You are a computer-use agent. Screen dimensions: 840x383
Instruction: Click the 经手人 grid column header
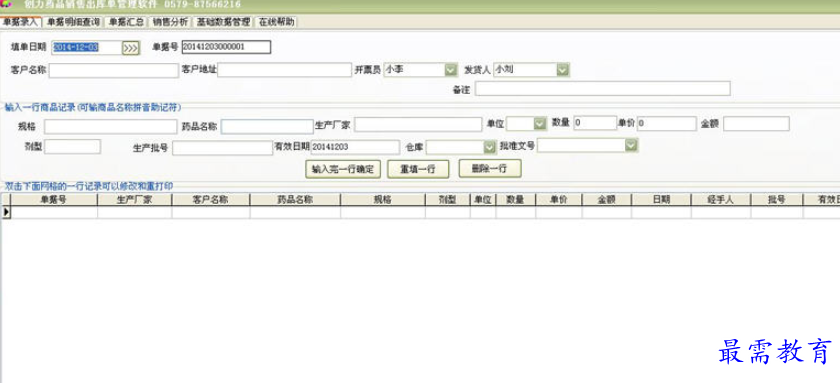pos(721,200)
